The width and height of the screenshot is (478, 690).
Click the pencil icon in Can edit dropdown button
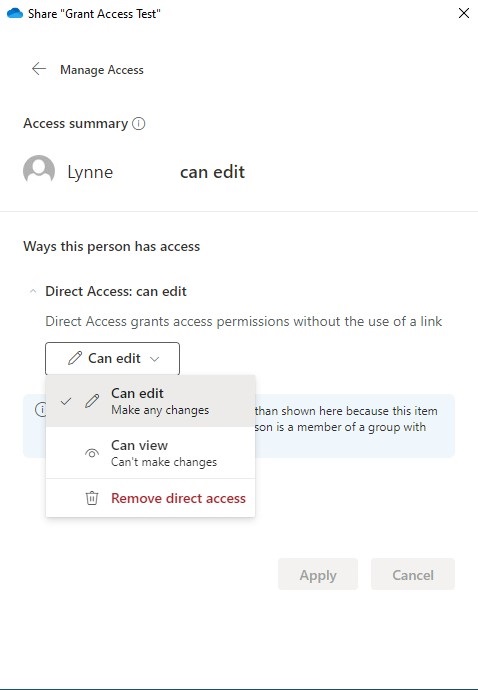point(75,358)
